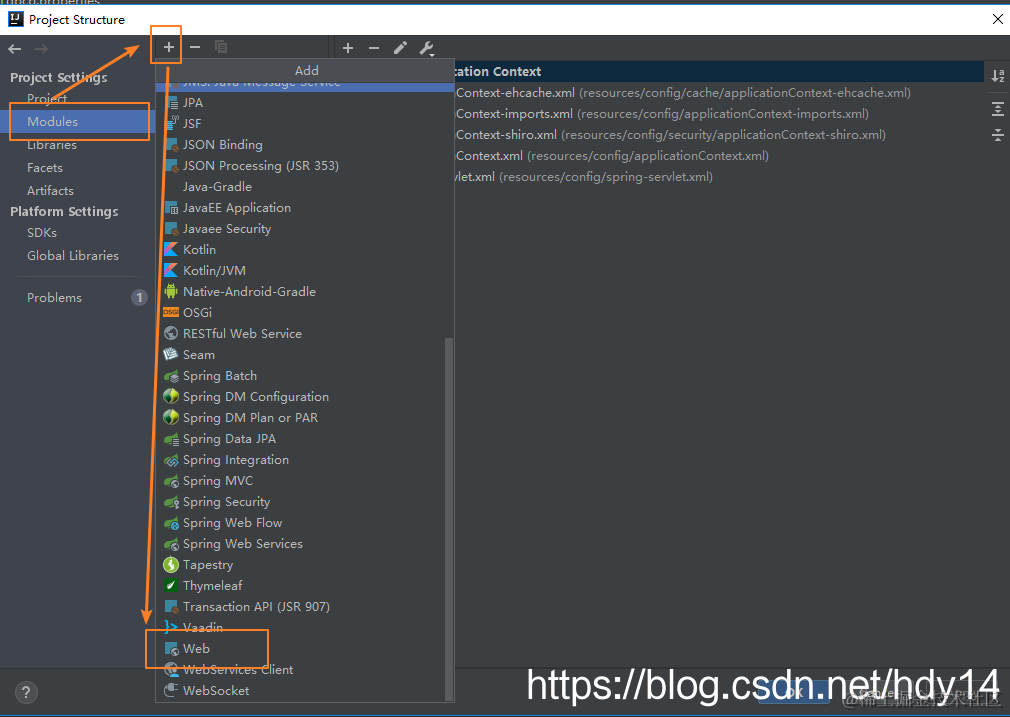Select Spring DM Plan or PAR

click(301, 417)
